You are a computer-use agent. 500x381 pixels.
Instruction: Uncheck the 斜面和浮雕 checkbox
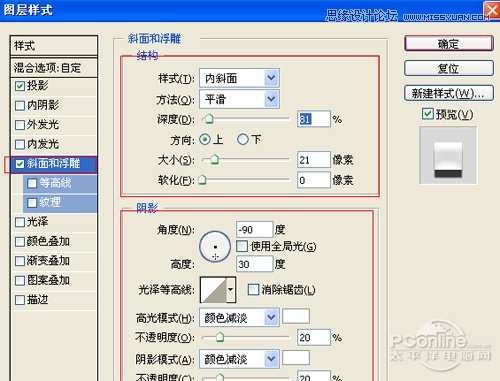click(20, 164)
